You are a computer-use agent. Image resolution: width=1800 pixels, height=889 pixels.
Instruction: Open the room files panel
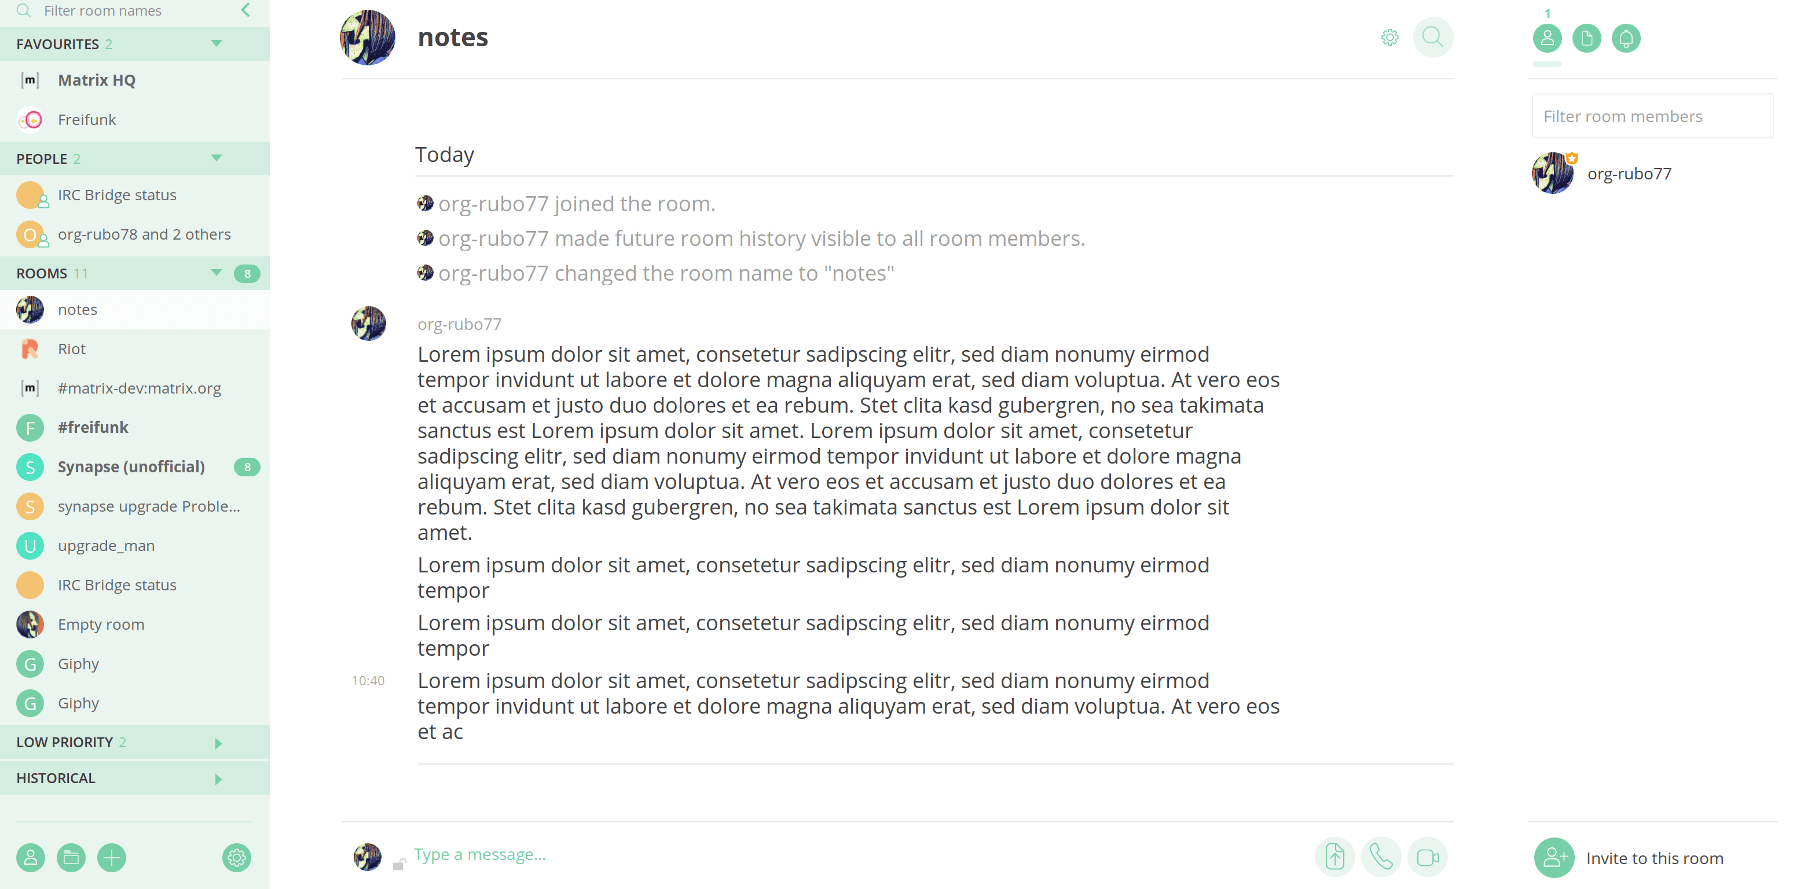point(1586,39)
